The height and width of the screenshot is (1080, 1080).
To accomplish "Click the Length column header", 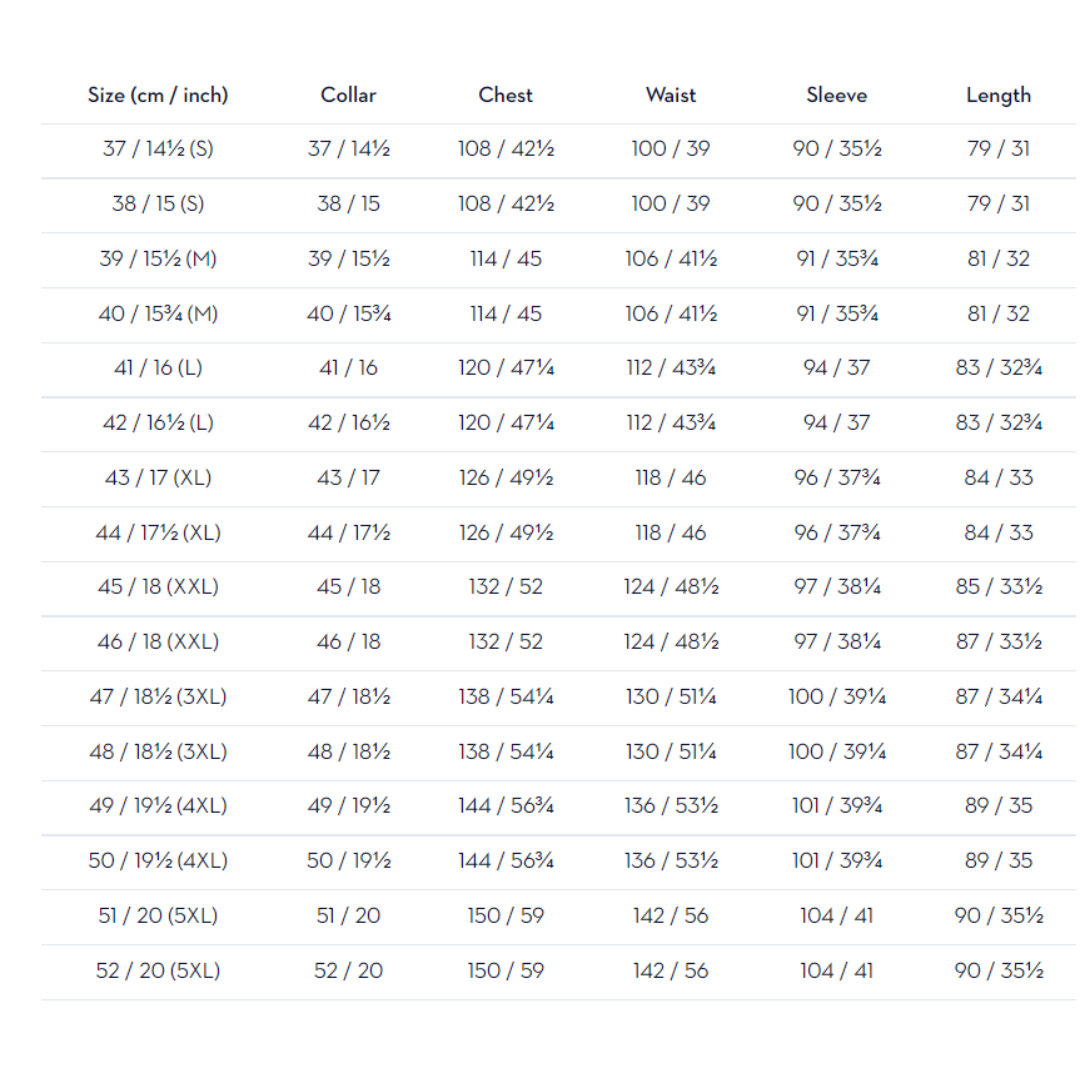I will [999, 95].
